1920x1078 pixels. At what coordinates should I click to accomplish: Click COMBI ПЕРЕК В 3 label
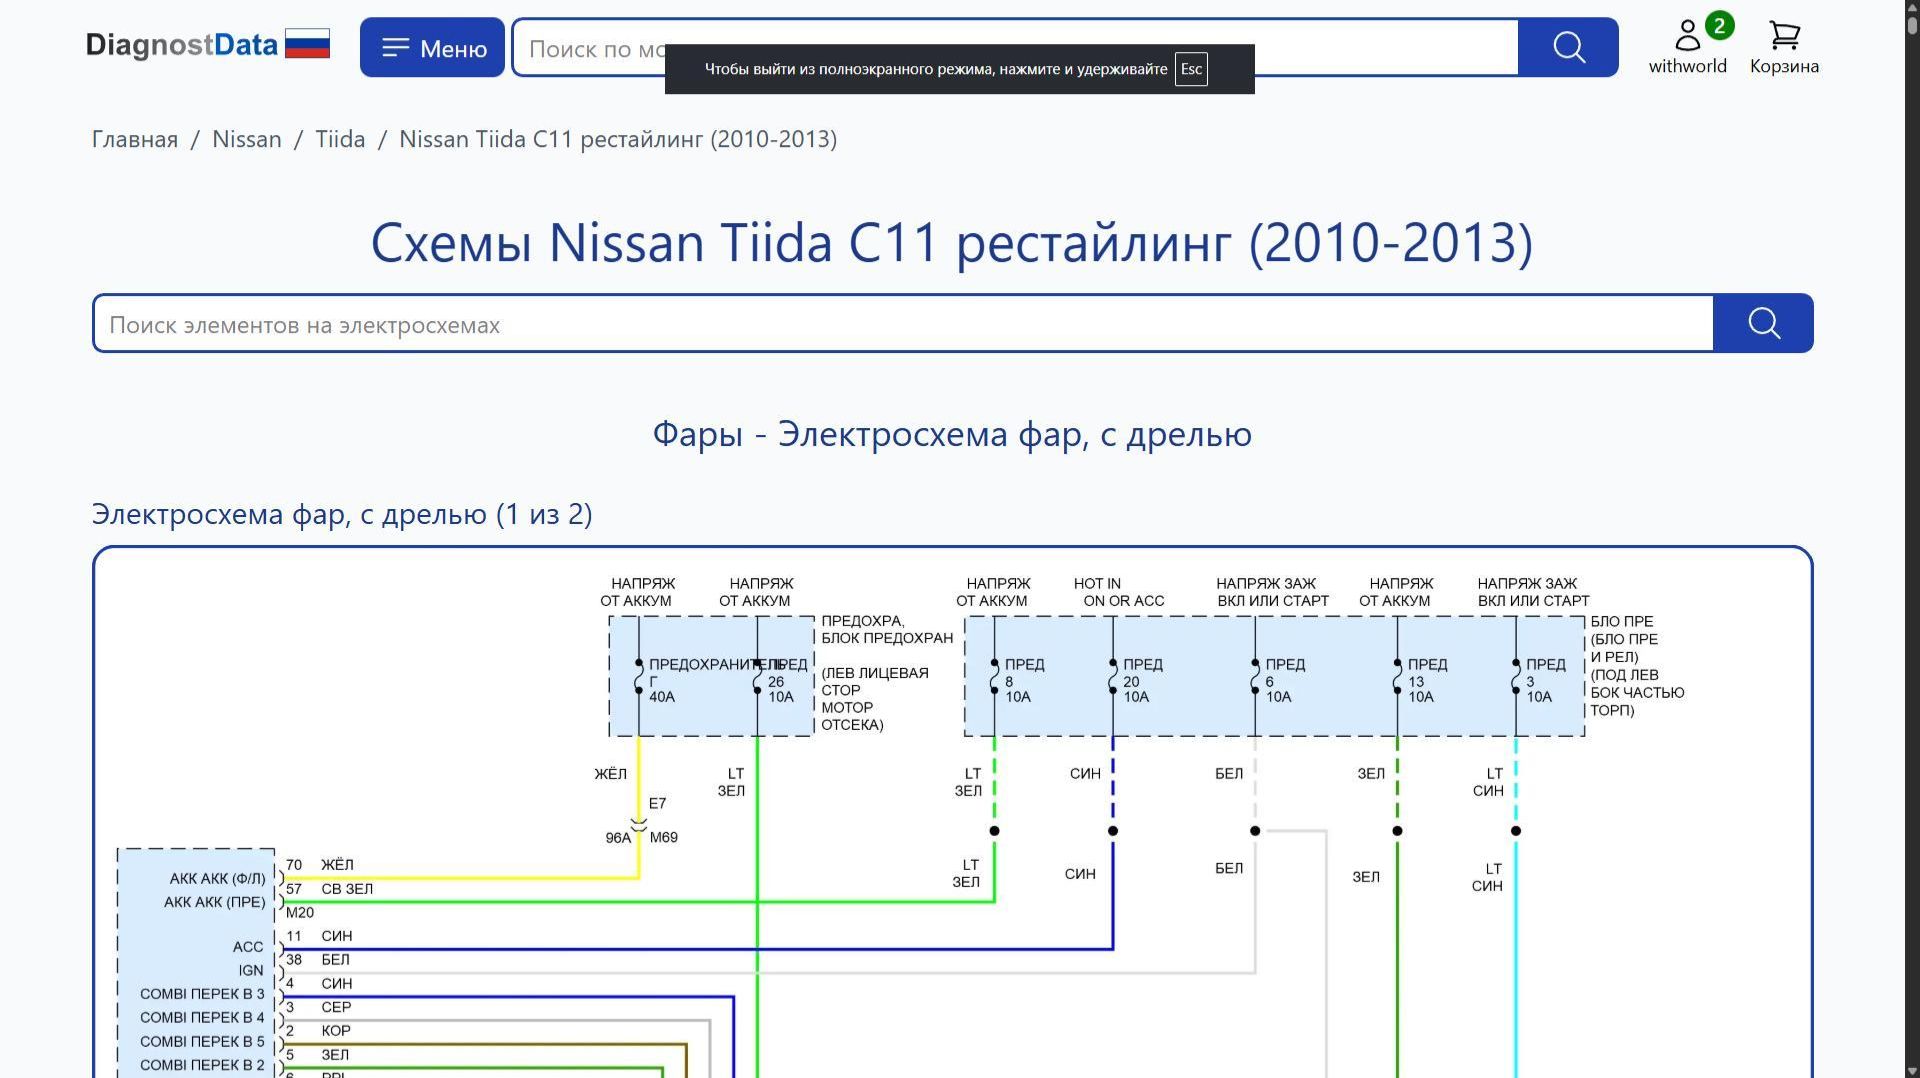coord(202,994)
